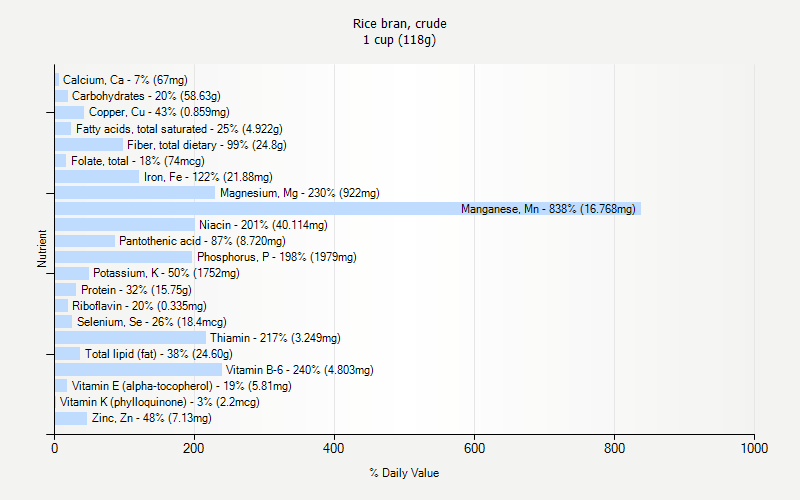Click the Niacin - 201% label
800x500 pixels.
pos(263,225)
